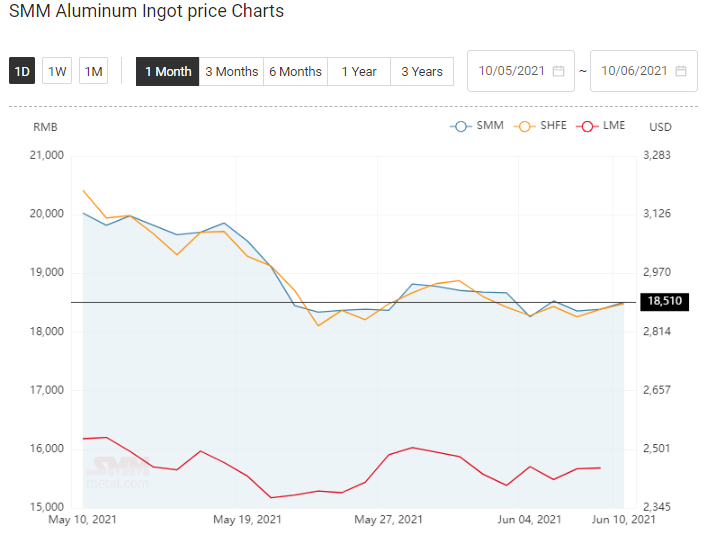Click the 20,000 RMB axis value
Screen dimensions: 708x534
[47, 214]
